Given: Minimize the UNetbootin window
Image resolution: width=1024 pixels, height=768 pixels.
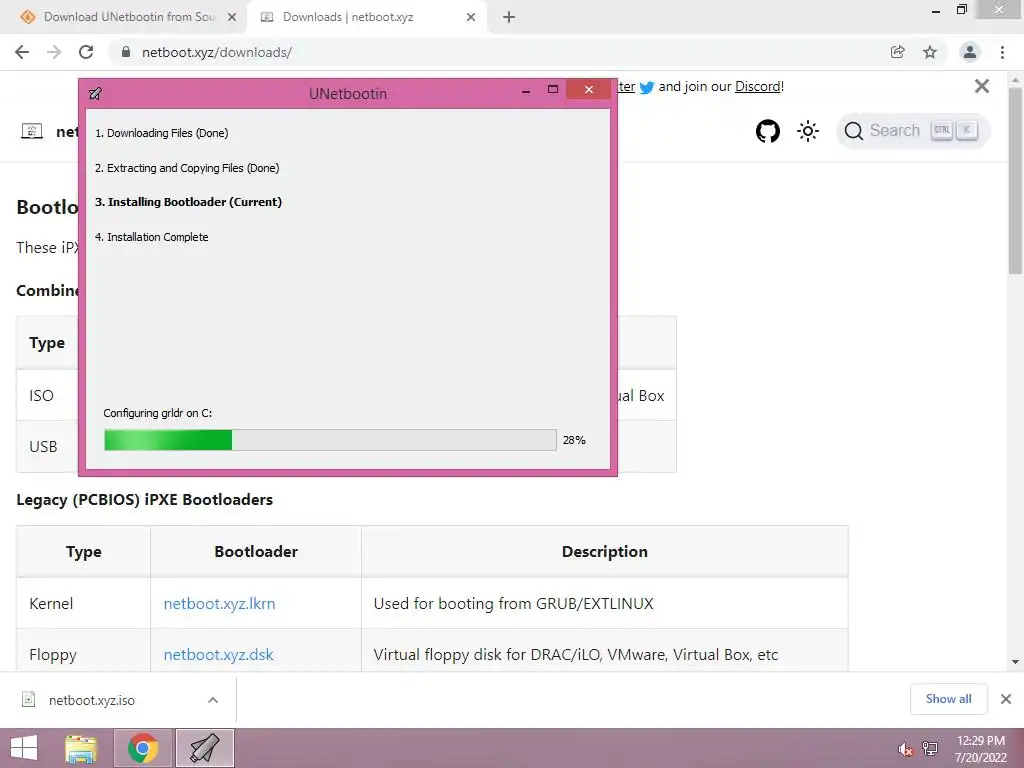Looking at the screenshot, I should click(526, 91).
